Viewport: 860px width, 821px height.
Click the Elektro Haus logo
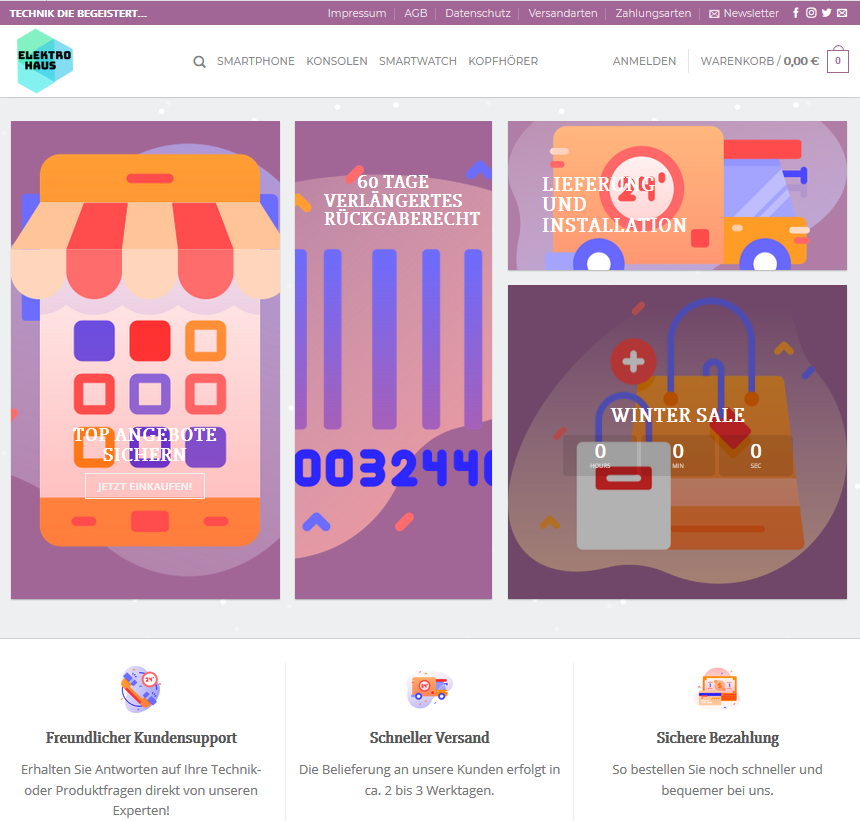[x=45, y=61]
